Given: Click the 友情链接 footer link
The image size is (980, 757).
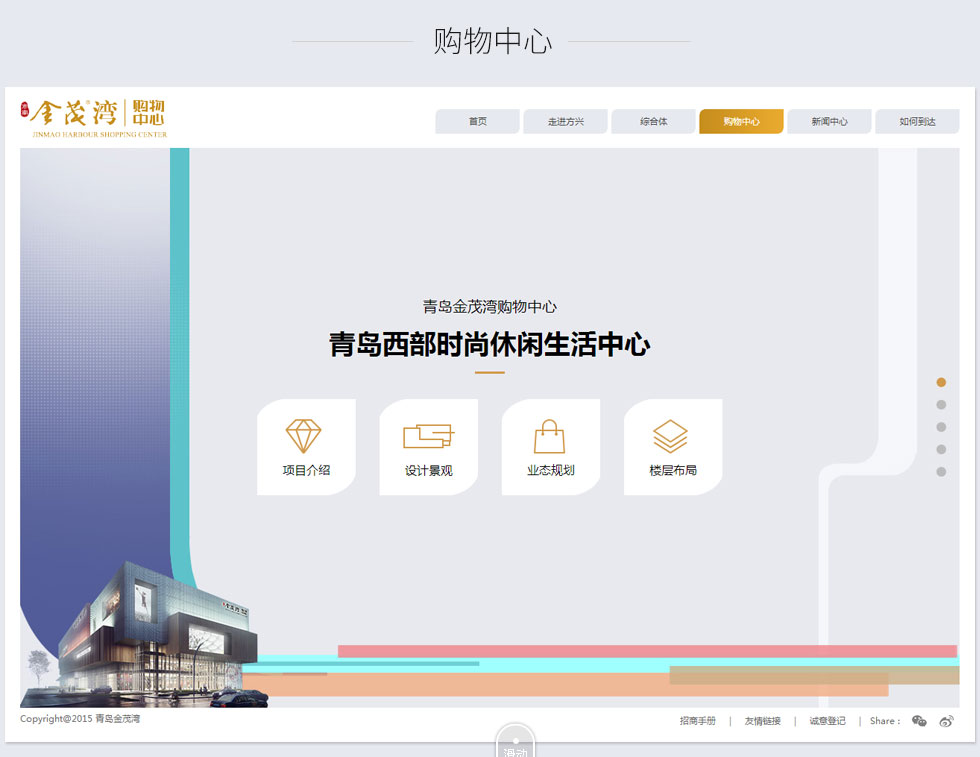Looking at the screenshot, I should [x=762, y=721].
